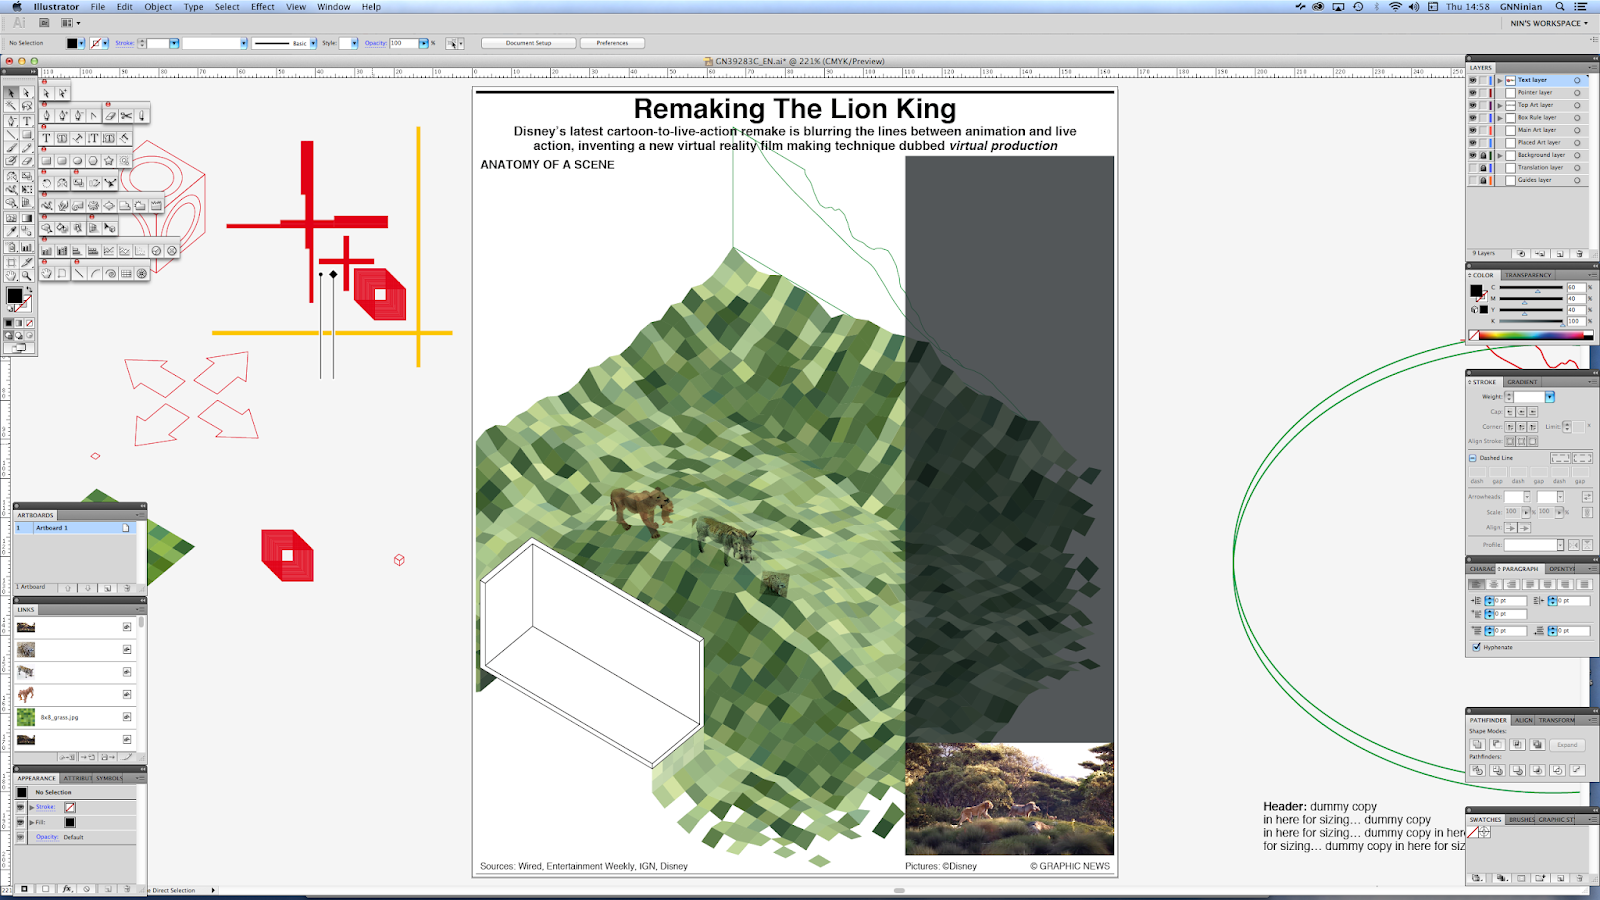Click the Document Setup button
The height and width of the screenshot is (900, 1600).
528,43
